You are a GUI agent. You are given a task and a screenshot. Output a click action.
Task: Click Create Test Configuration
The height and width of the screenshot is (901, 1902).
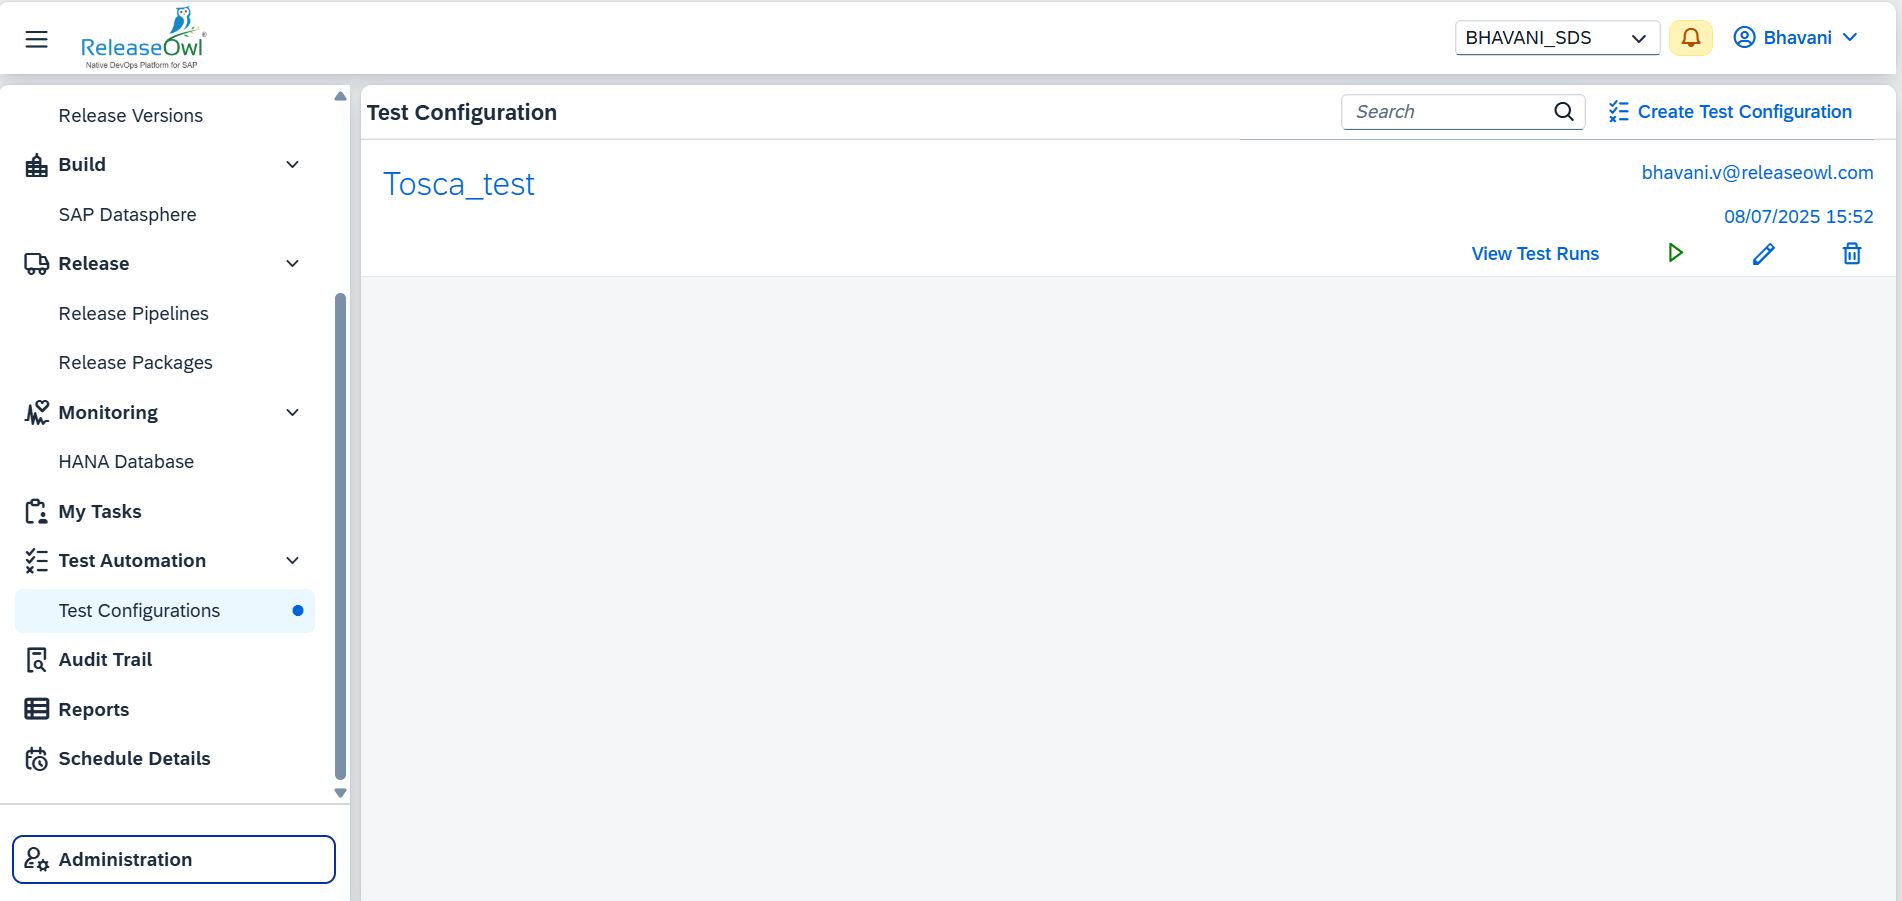click(x=1730, y=112)
